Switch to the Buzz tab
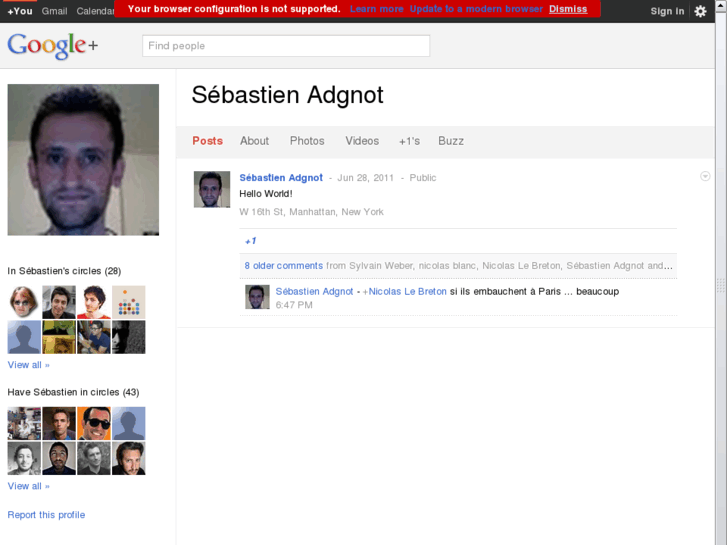This screenshot has width=727, height=545. [x=451, y=141]
